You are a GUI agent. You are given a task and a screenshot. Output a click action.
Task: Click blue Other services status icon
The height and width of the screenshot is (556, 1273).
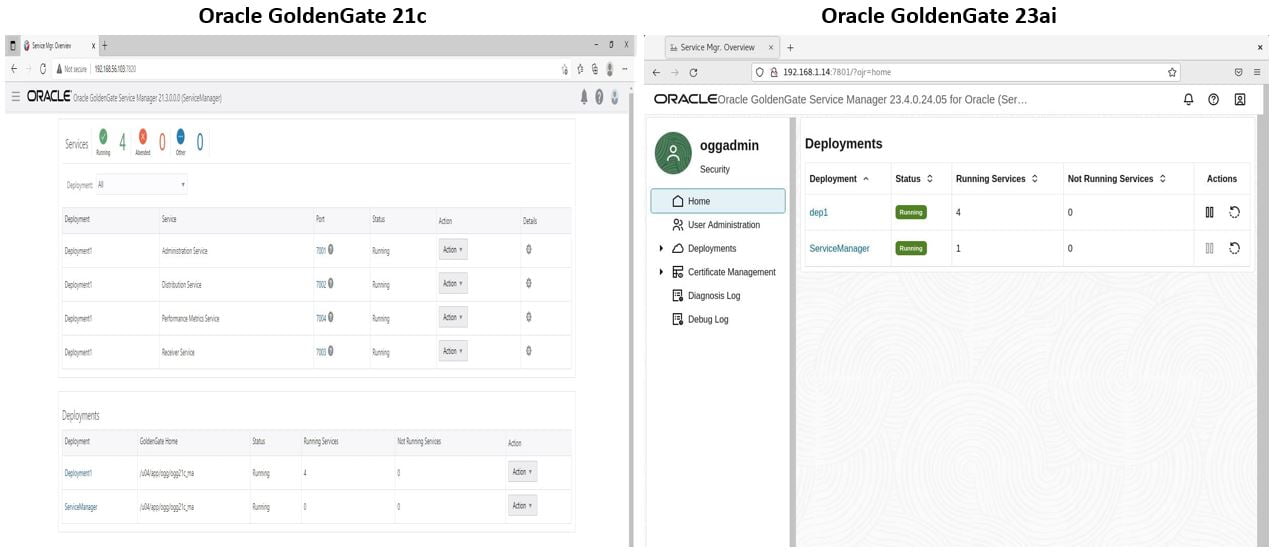click(x=180, y=136)
